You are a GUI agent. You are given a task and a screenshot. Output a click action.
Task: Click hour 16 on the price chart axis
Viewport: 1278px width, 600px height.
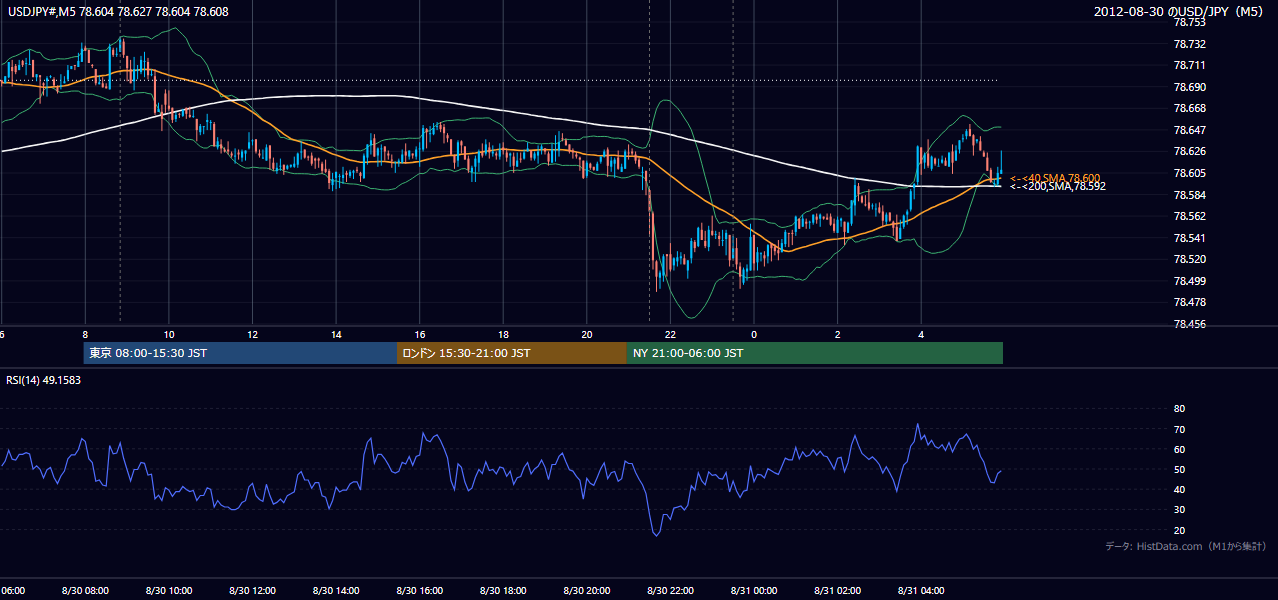tap(420, 335)
